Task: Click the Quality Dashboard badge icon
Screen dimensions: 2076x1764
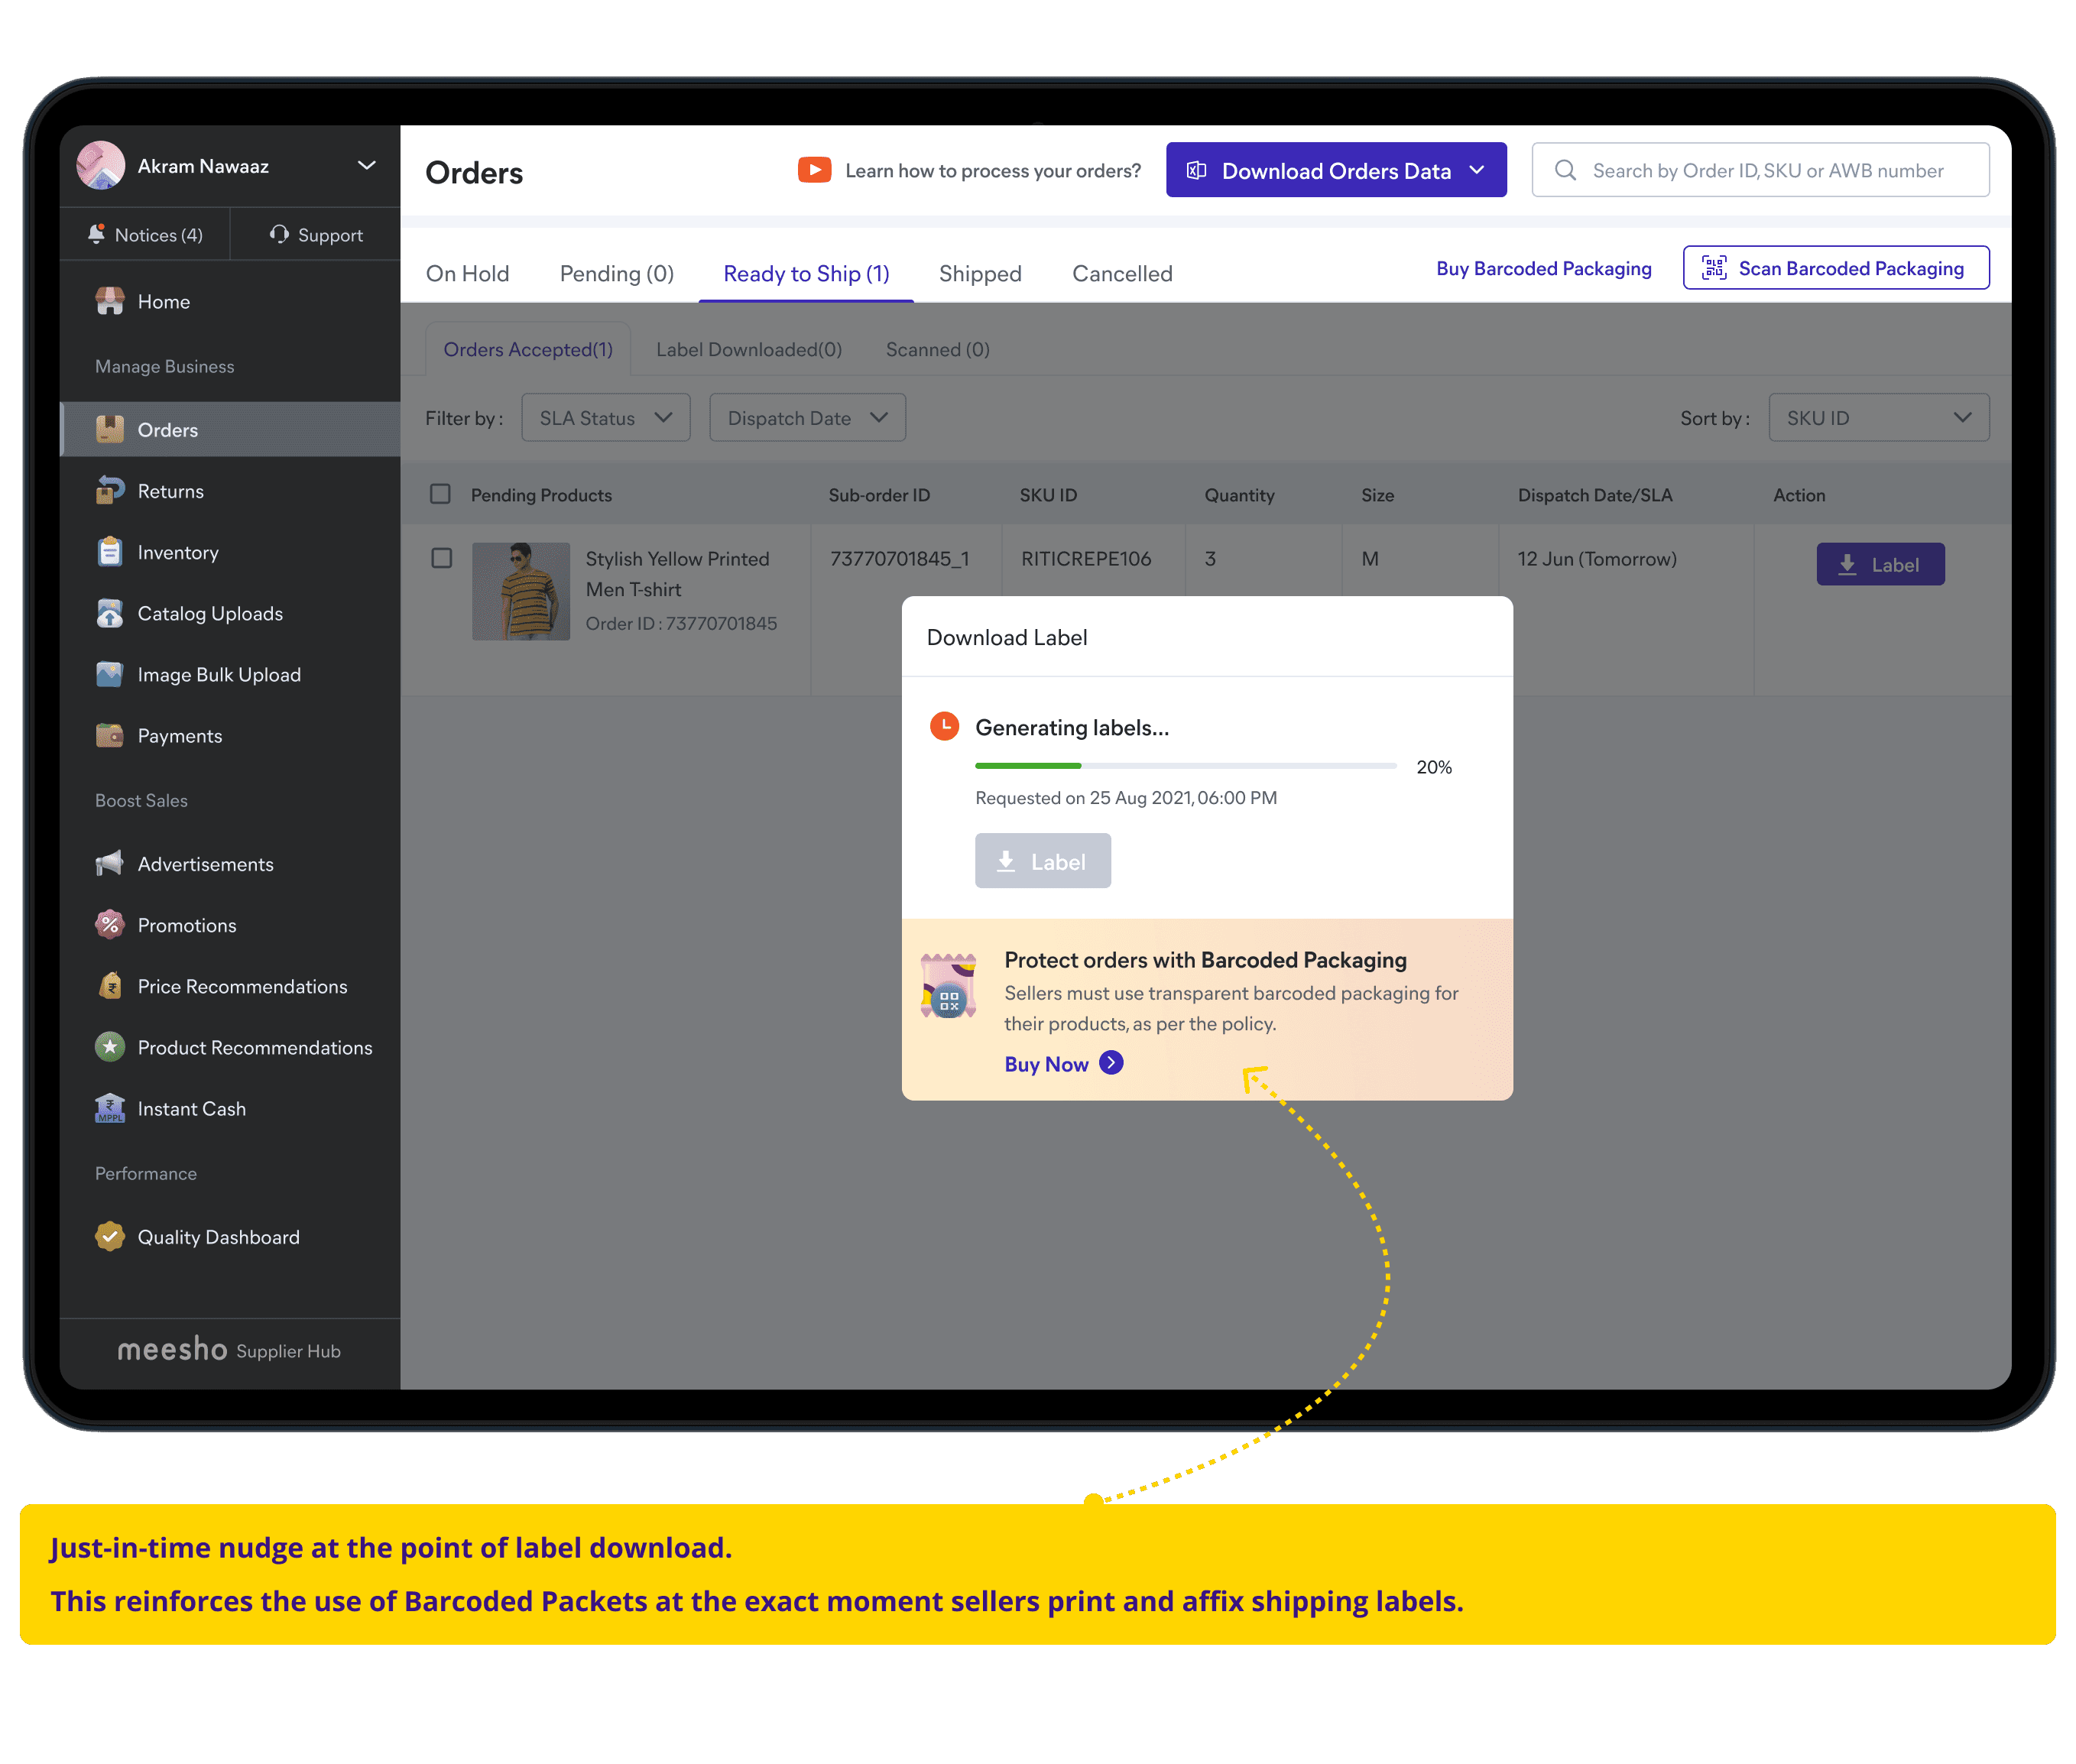Action: tap(110, 1237)
